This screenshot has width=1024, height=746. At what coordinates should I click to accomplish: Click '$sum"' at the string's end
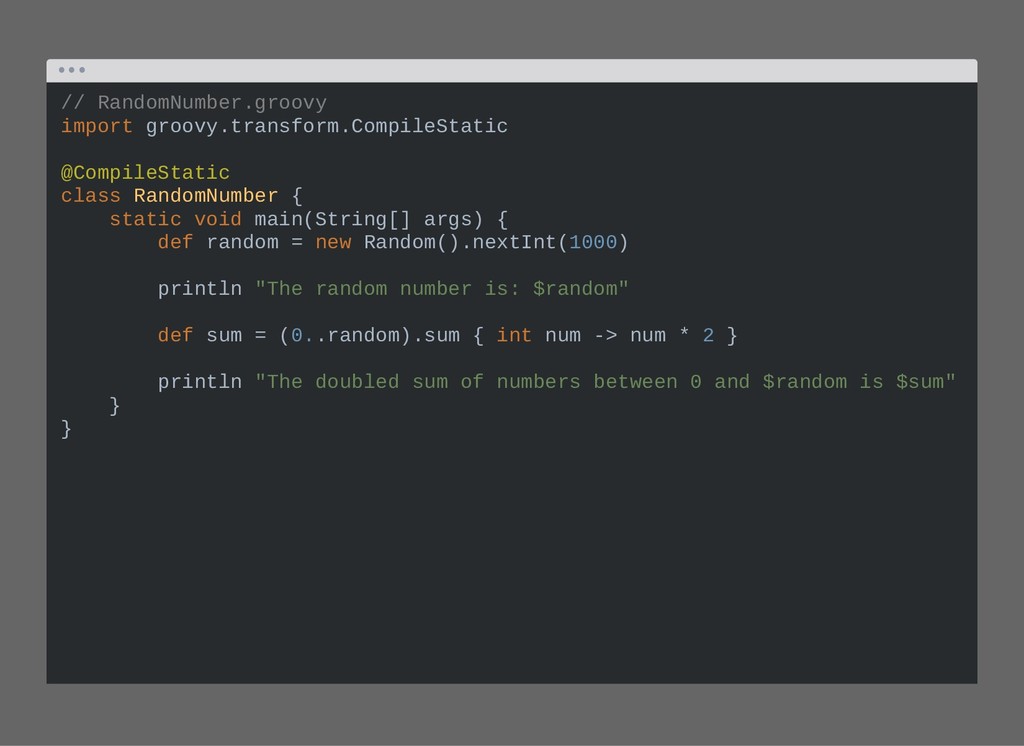point(925,382)
